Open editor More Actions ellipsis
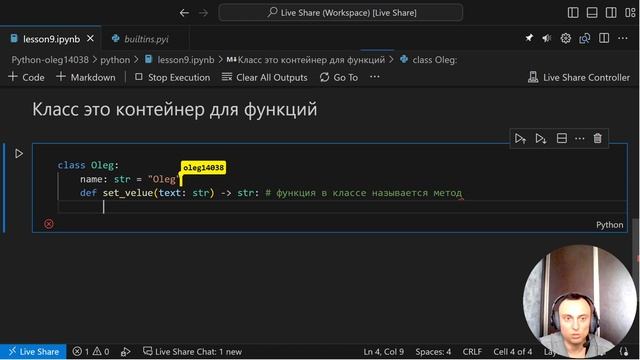This screenshot has width=640, height=360. (x=622, y=38)
